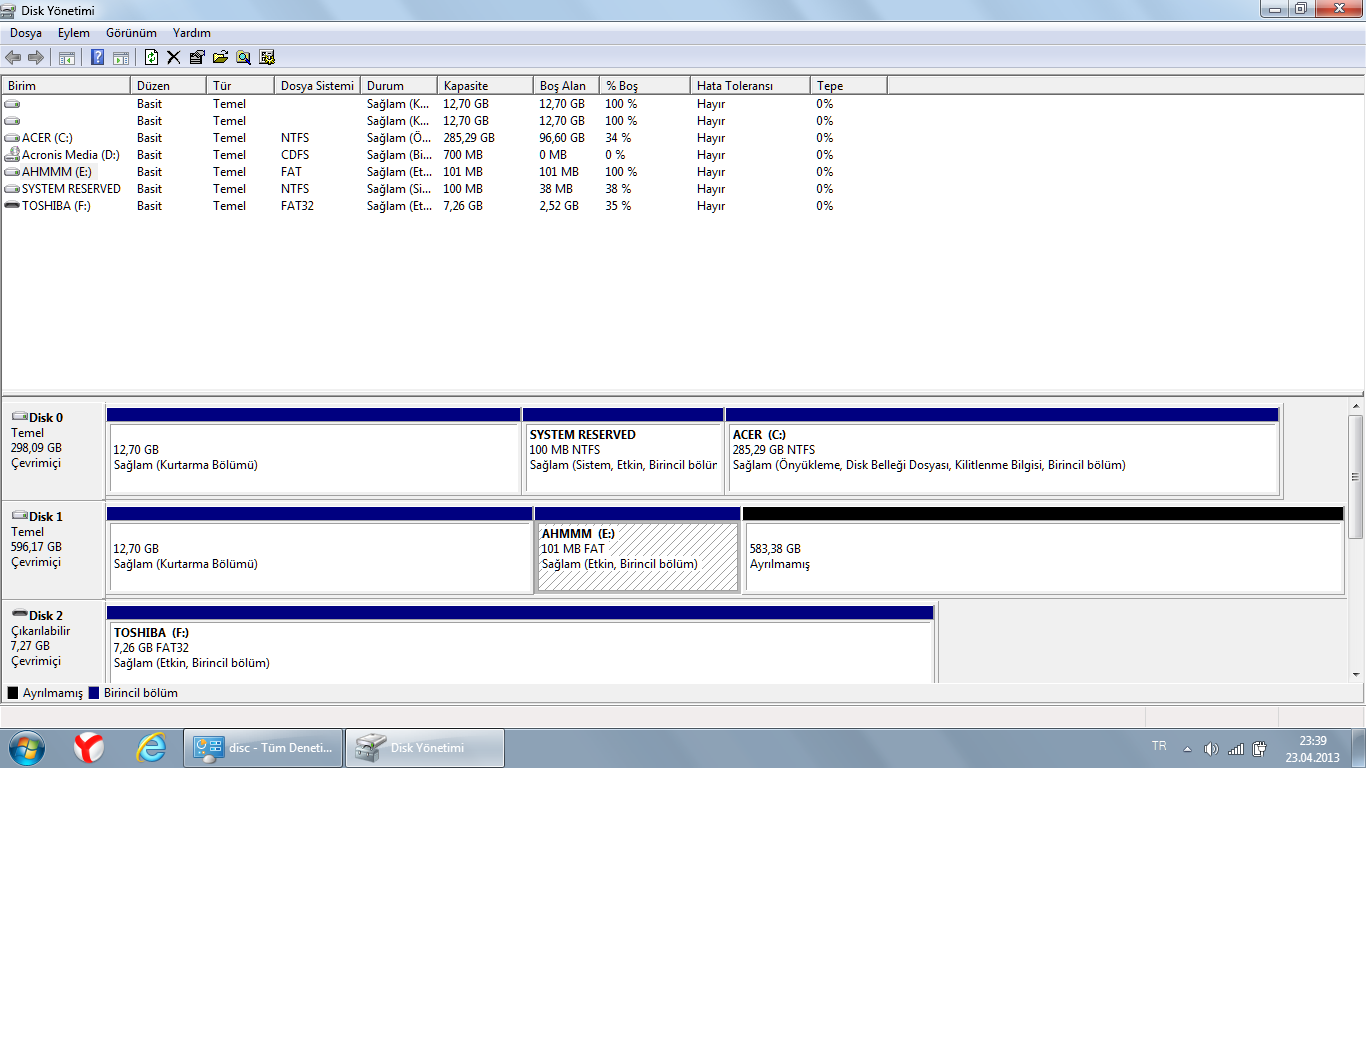Click the Disk 2 removable drive icon
The width and height of the screenshot is (1366, 1052).
19,614
